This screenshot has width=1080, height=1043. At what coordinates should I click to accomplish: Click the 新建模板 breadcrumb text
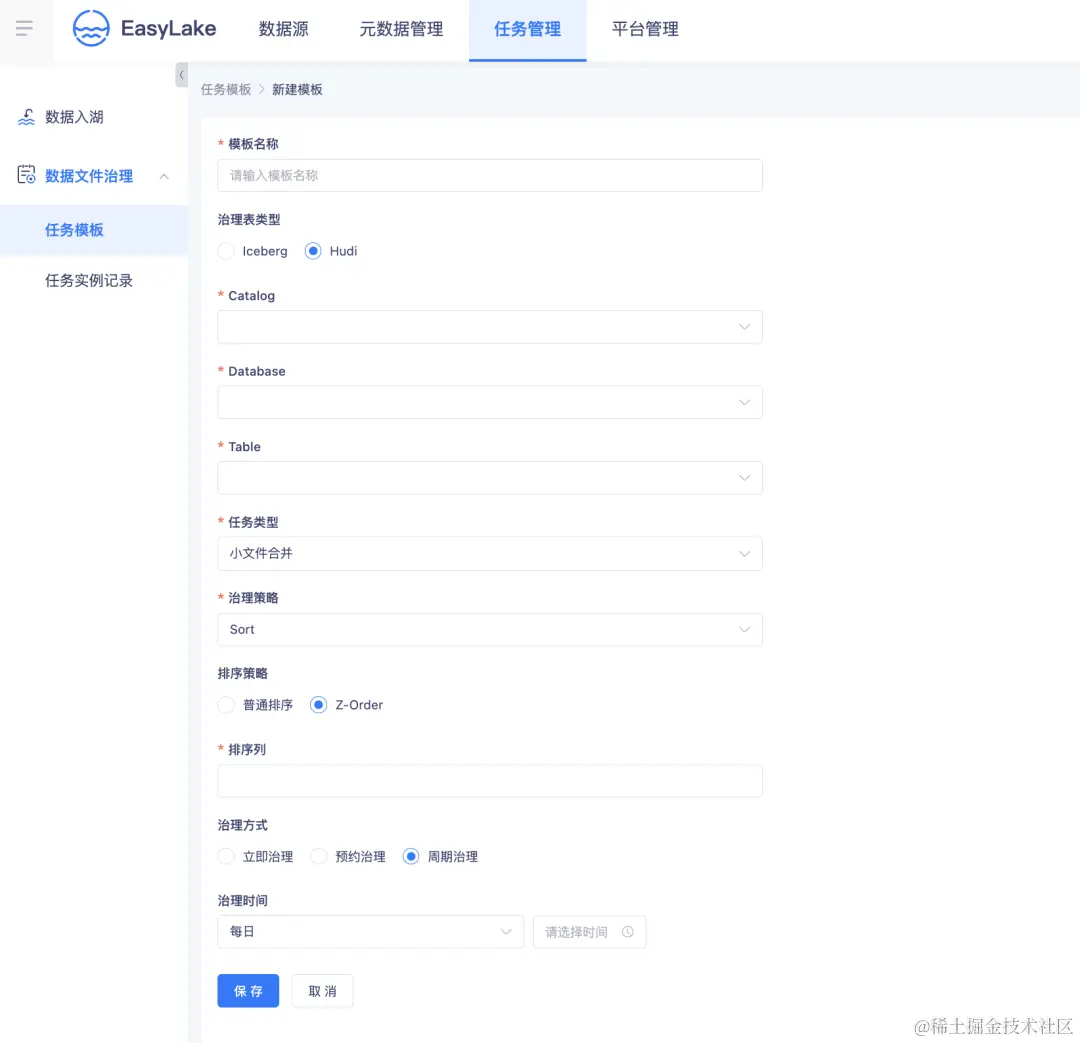point(297,90)
